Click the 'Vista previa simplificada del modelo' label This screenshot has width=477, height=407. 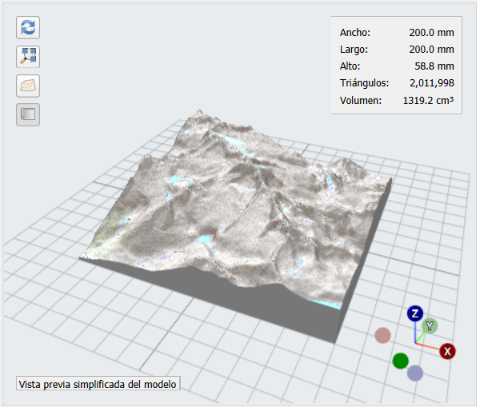tap(98, 384)
